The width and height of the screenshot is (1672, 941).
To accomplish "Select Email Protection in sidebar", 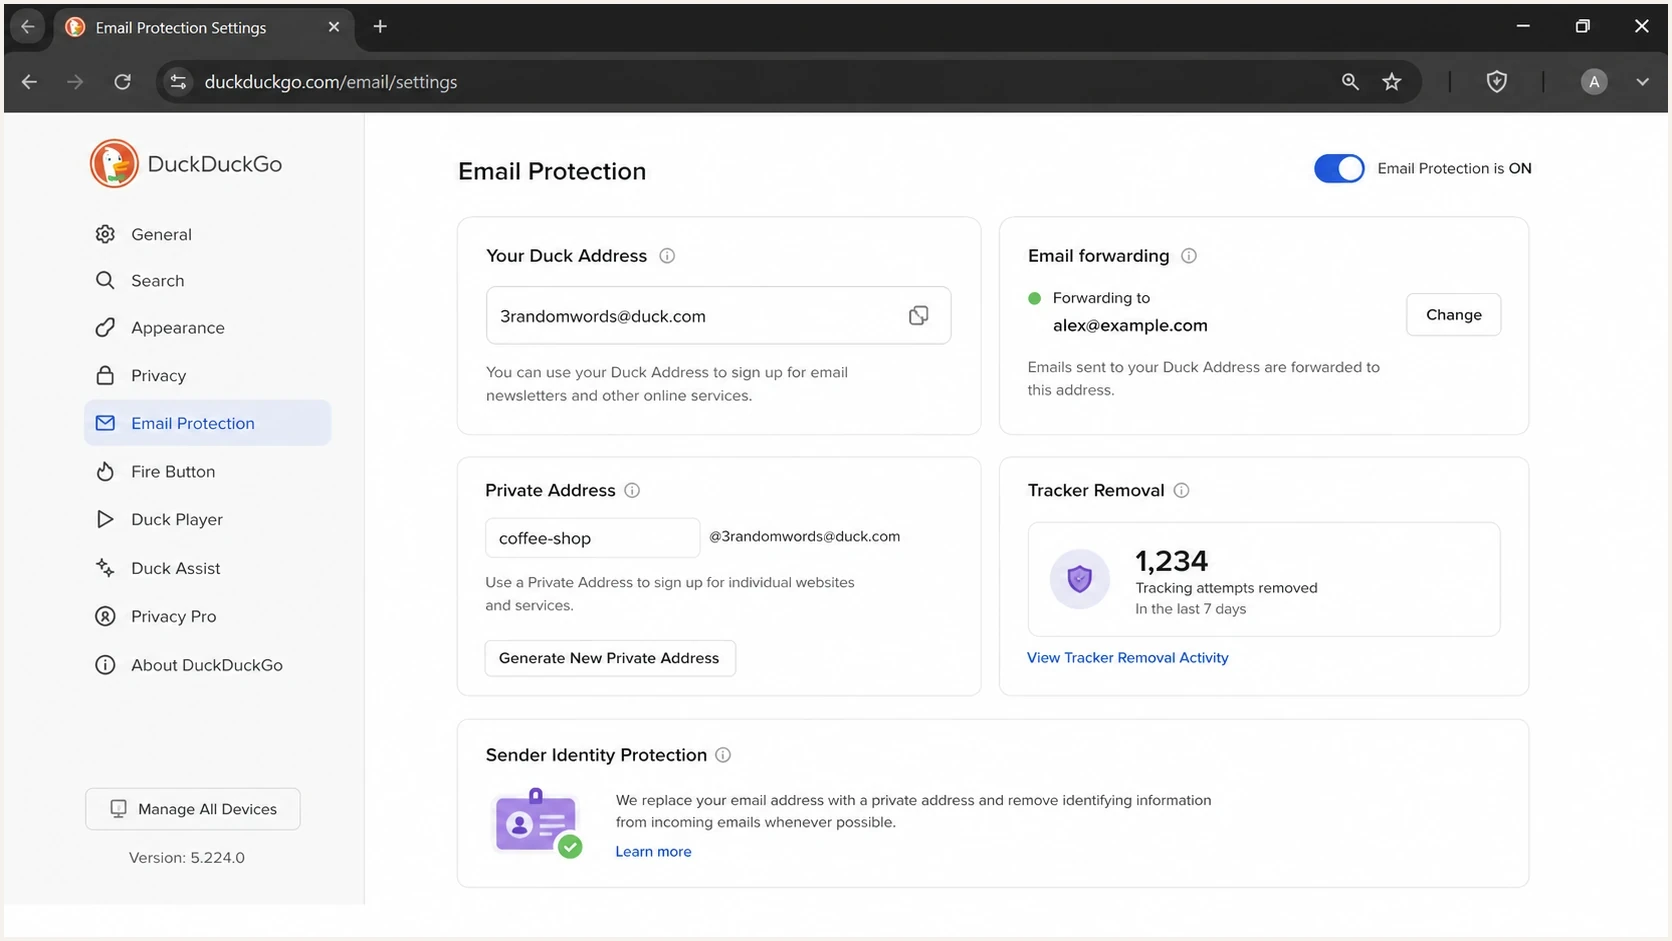I will 208,423.
